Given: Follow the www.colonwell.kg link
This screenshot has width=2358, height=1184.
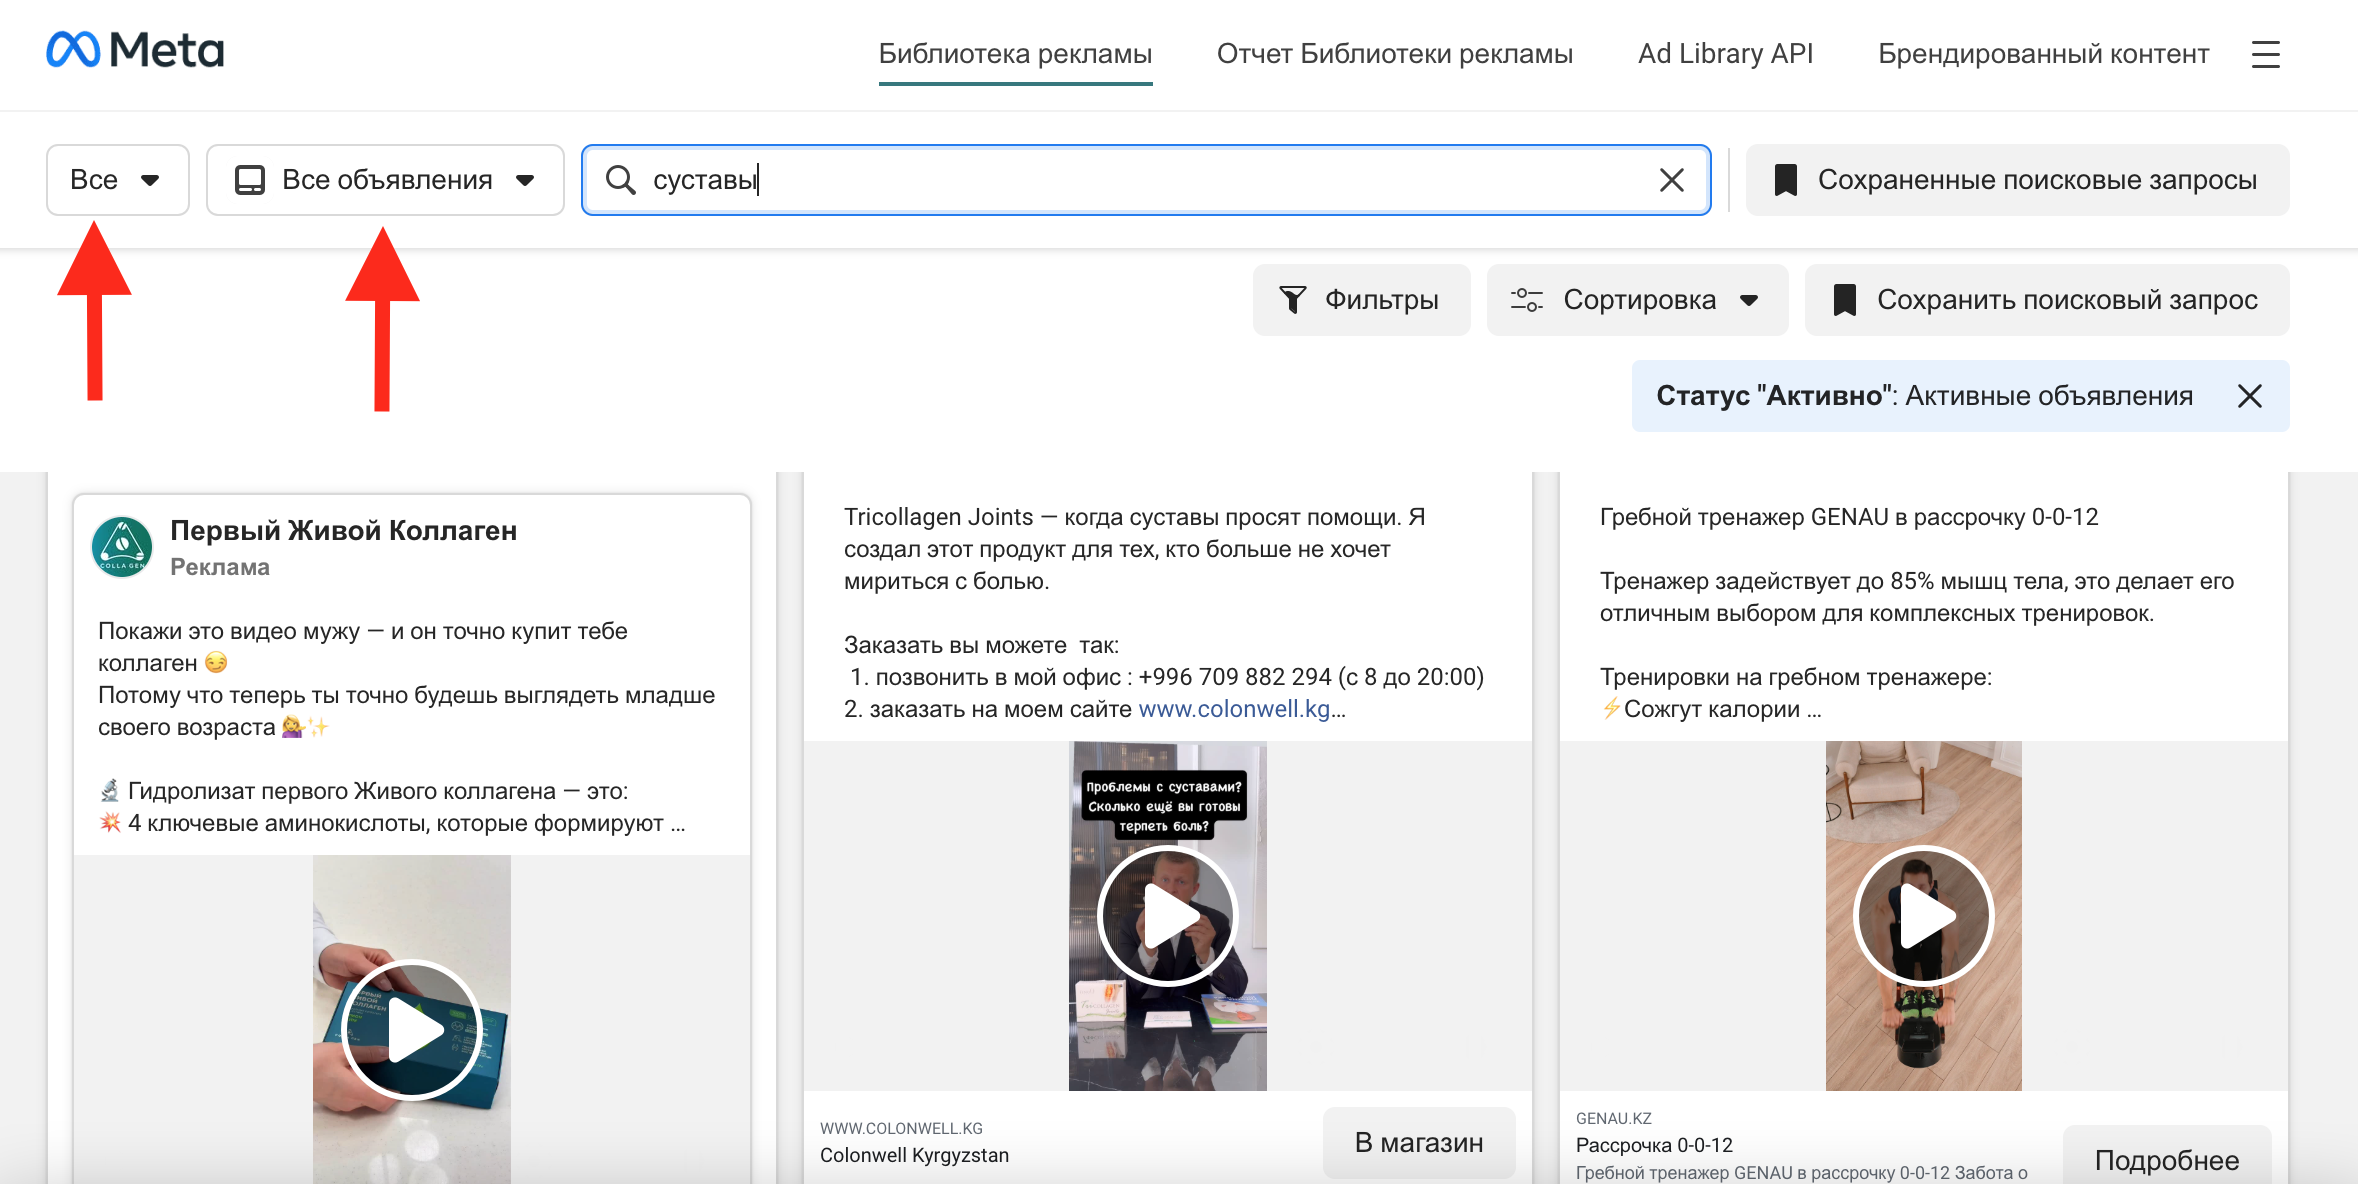Looking at the screenshot, I should coord(1234,709).
